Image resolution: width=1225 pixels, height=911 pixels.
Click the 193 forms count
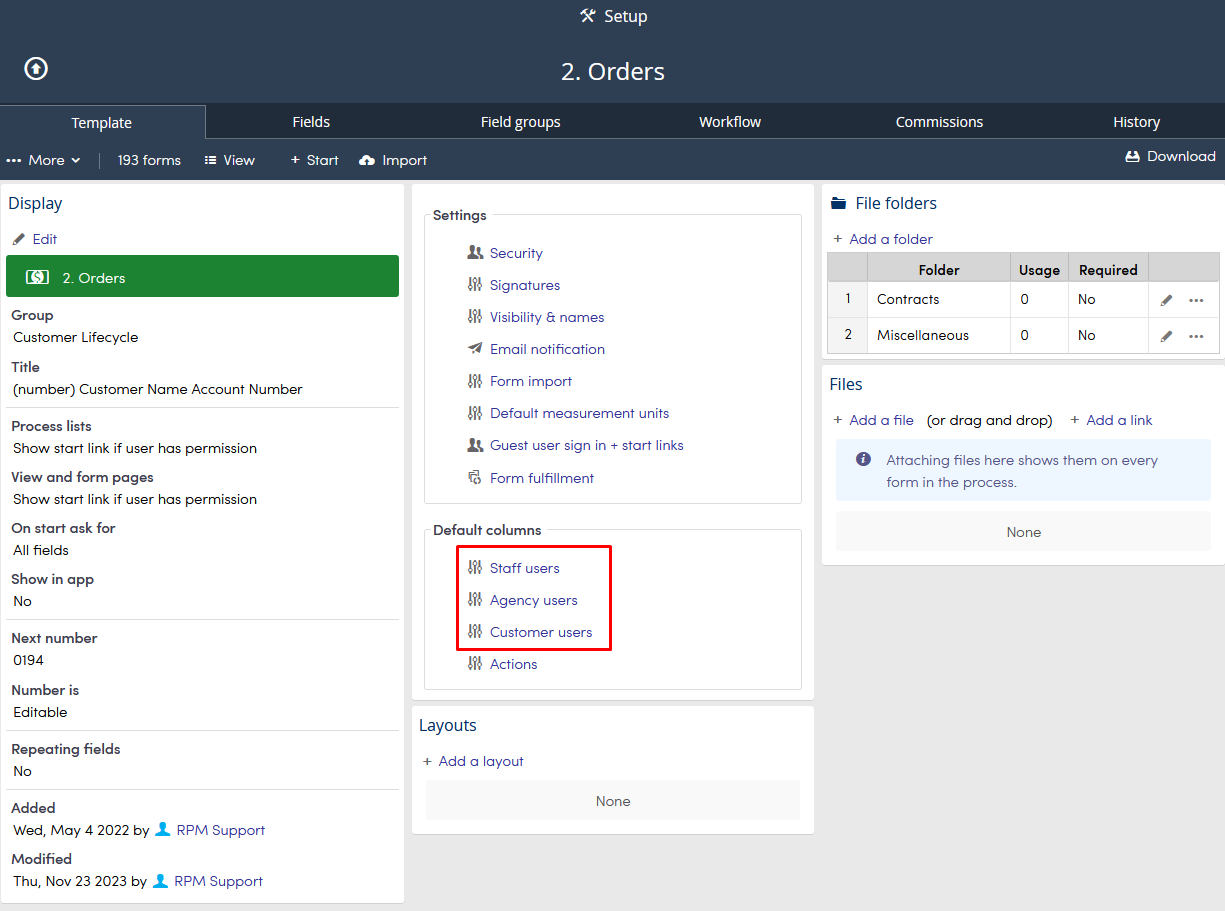(149, 160)
